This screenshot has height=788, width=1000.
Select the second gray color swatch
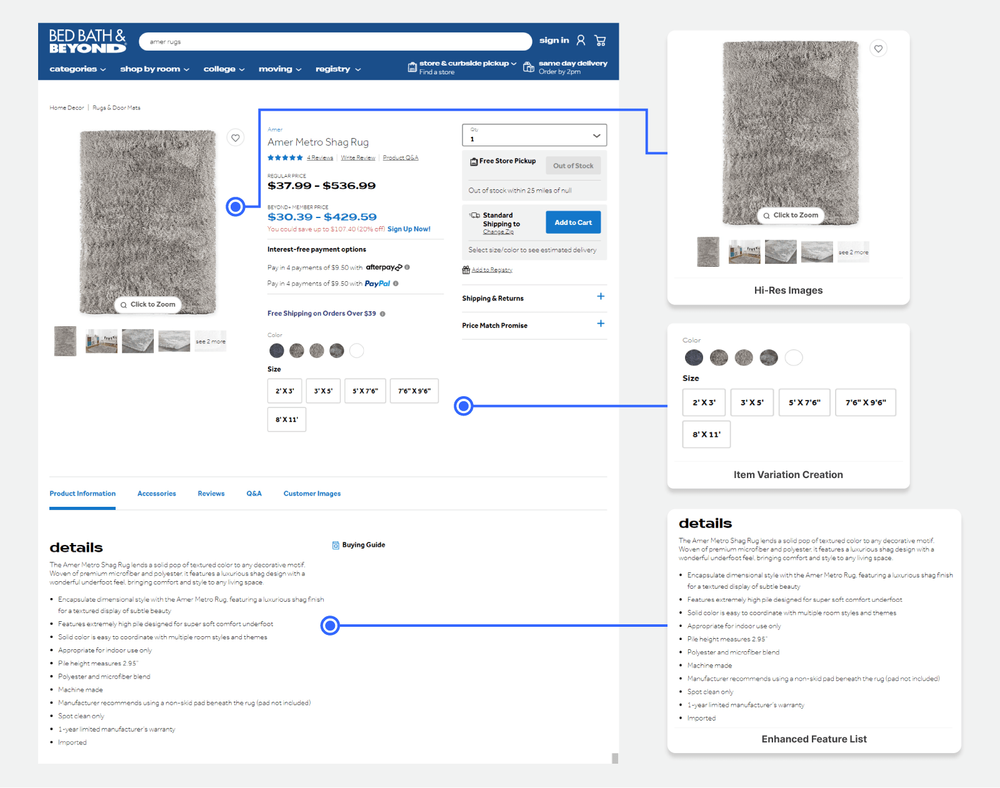316,351
